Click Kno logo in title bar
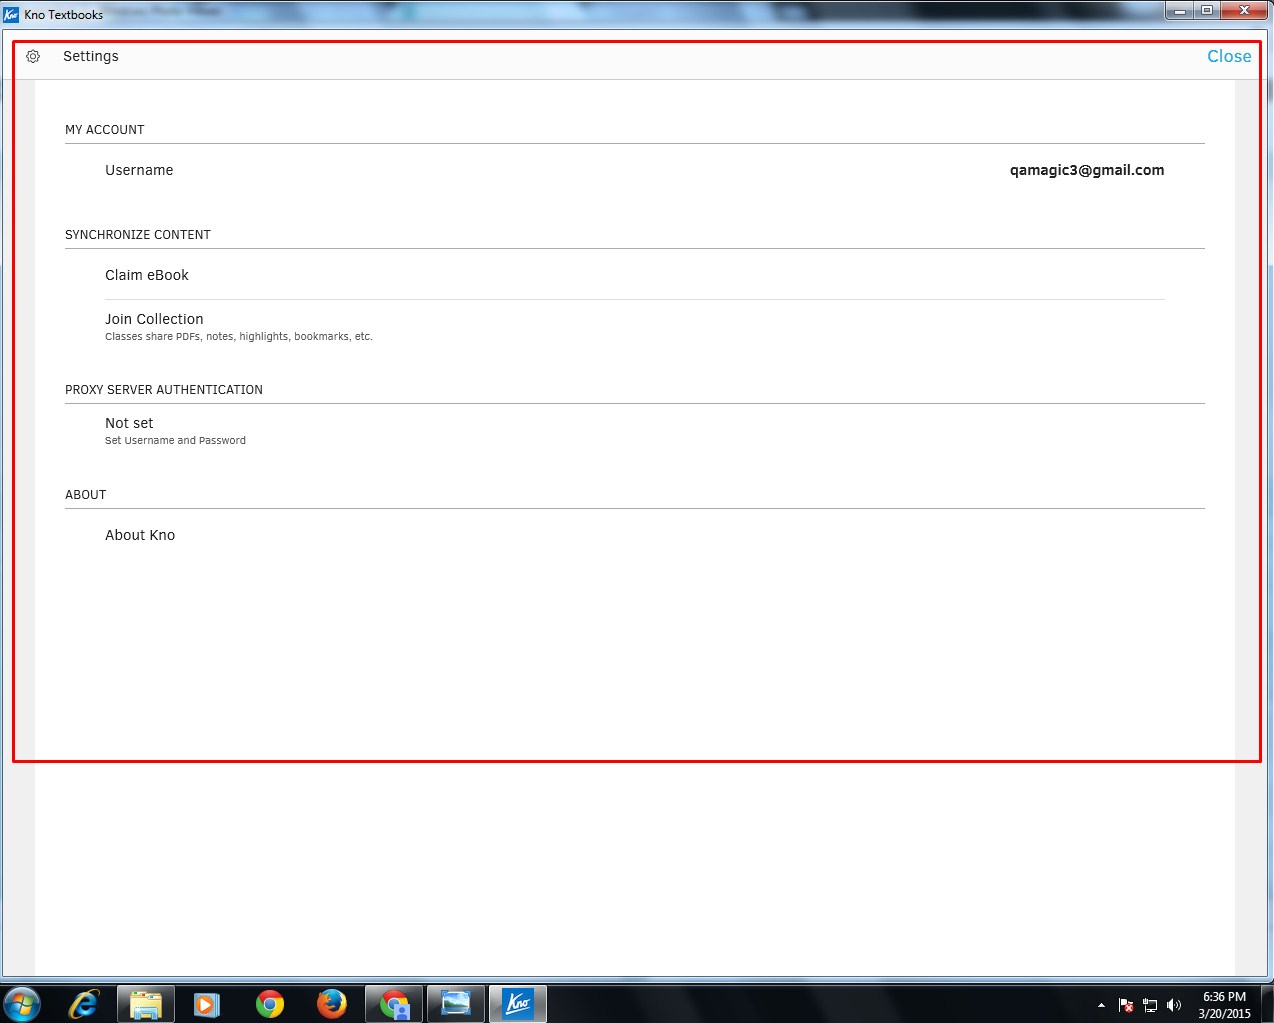Screen dimensions: 1274x1023 pos(12,14)
